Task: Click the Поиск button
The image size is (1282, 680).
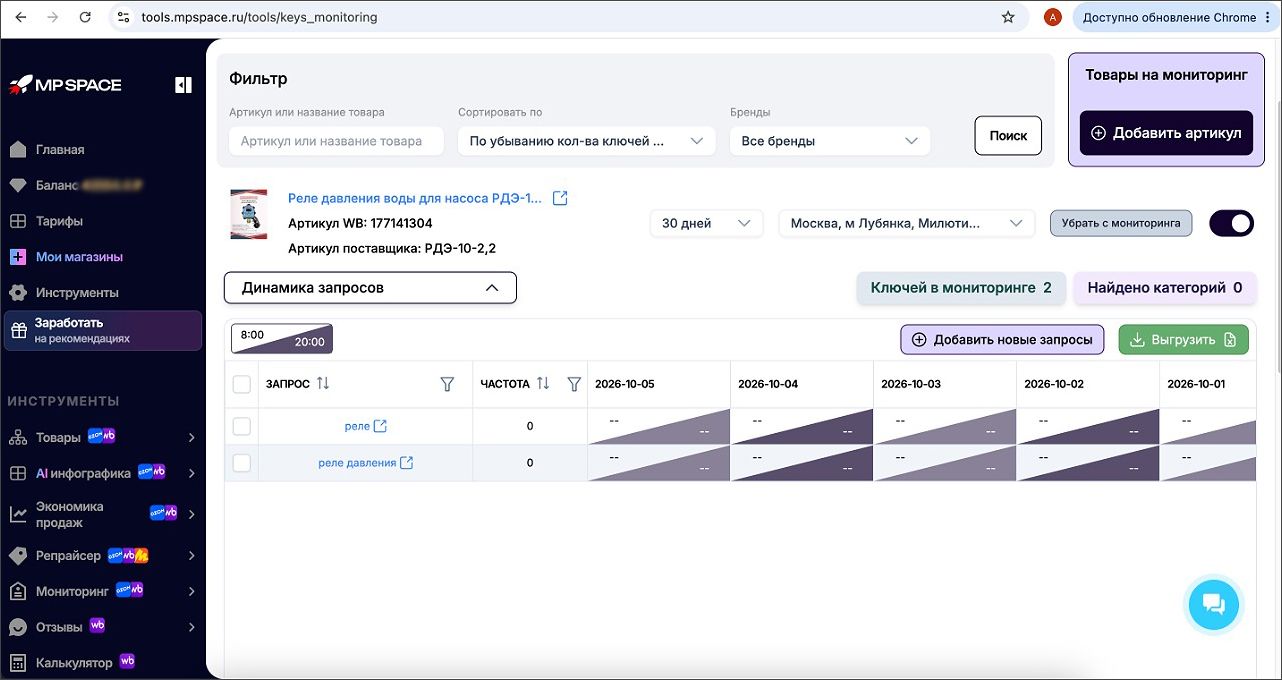Action: point(1008,136)
